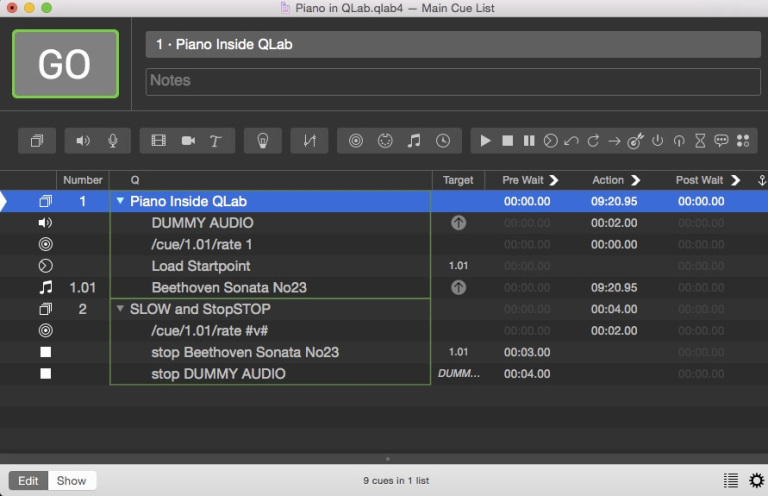This screenshot has height=496, width=768.
Task: Collapse the Piano Inside QLab group
Action: [x=121, y=201]
